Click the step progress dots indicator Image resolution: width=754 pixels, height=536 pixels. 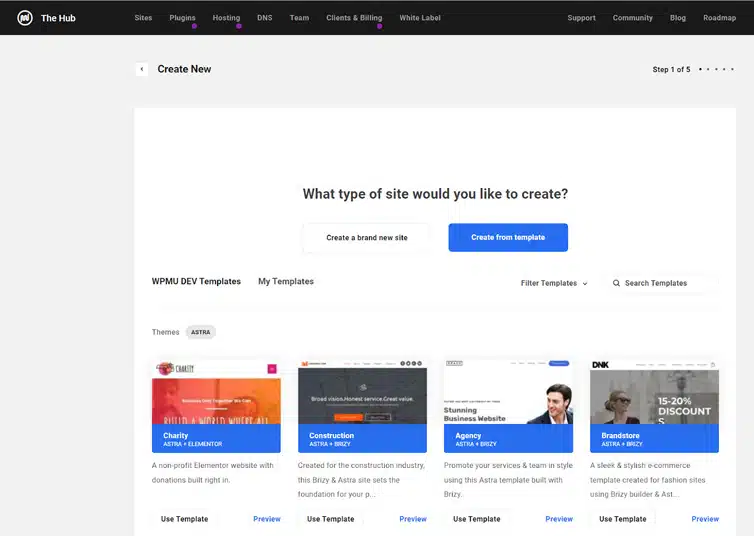point(716,69)
